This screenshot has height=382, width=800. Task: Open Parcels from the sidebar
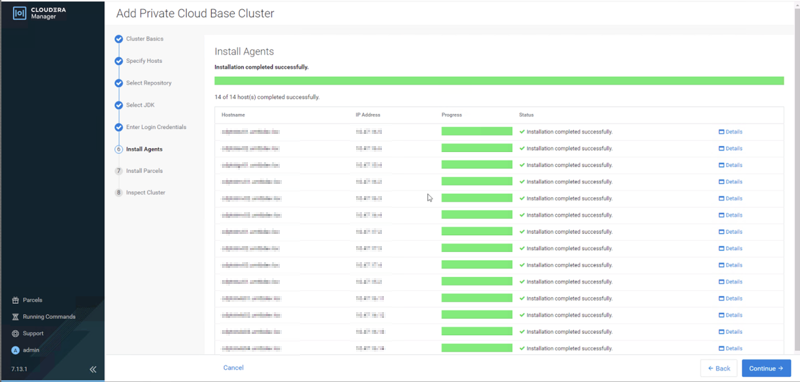pyautogui.click(x=27, y=300)
